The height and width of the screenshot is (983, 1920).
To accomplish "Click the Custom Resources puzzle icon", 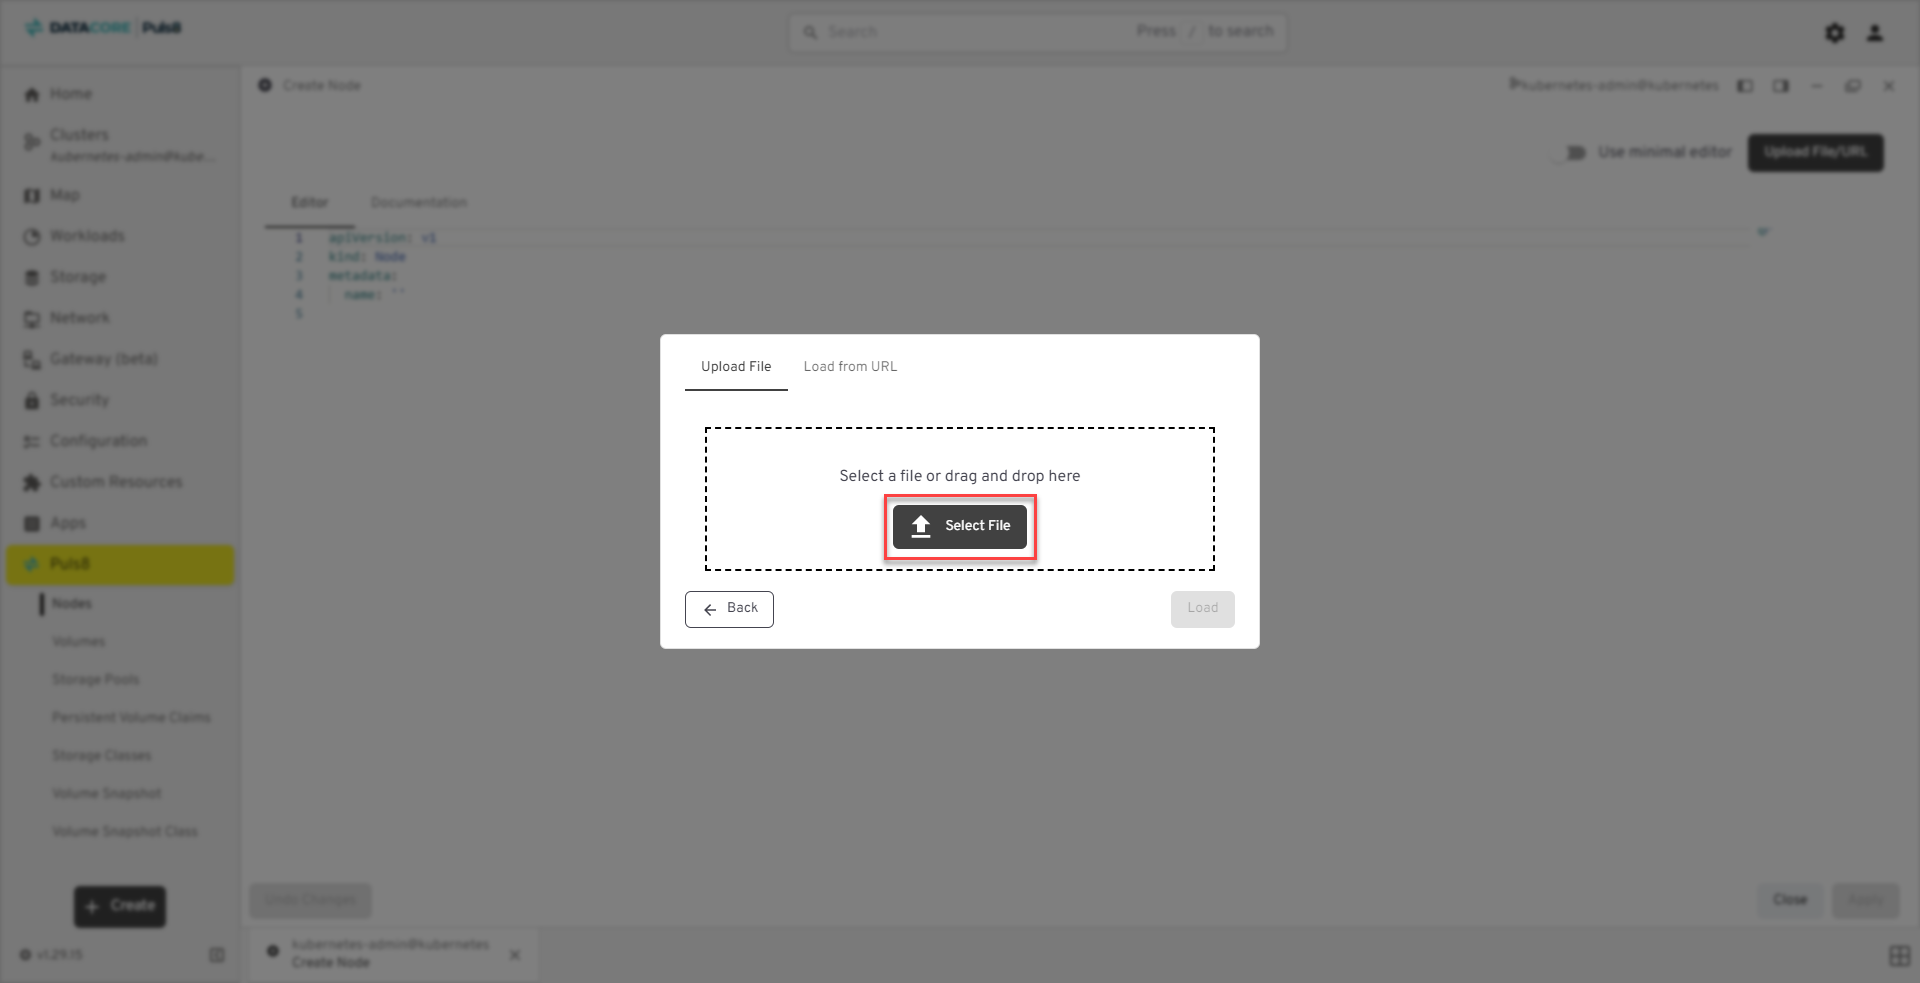I will [32, 482].
